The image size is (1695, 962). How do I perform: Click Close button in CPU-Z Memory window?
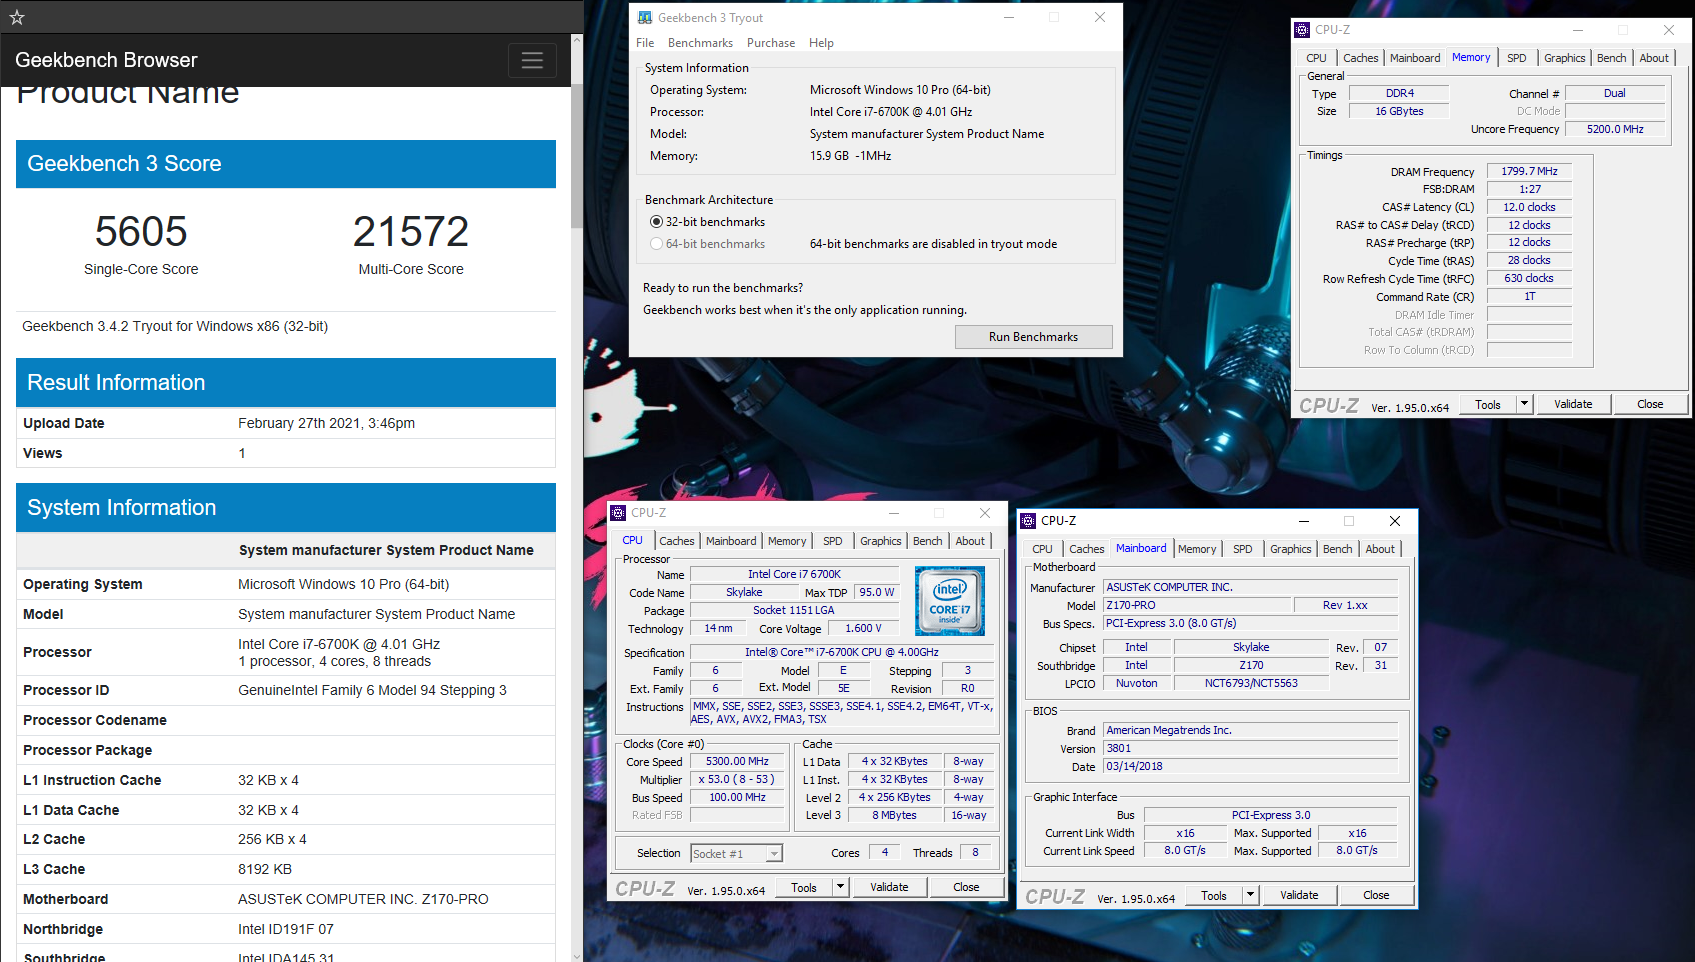[1650, 404]
